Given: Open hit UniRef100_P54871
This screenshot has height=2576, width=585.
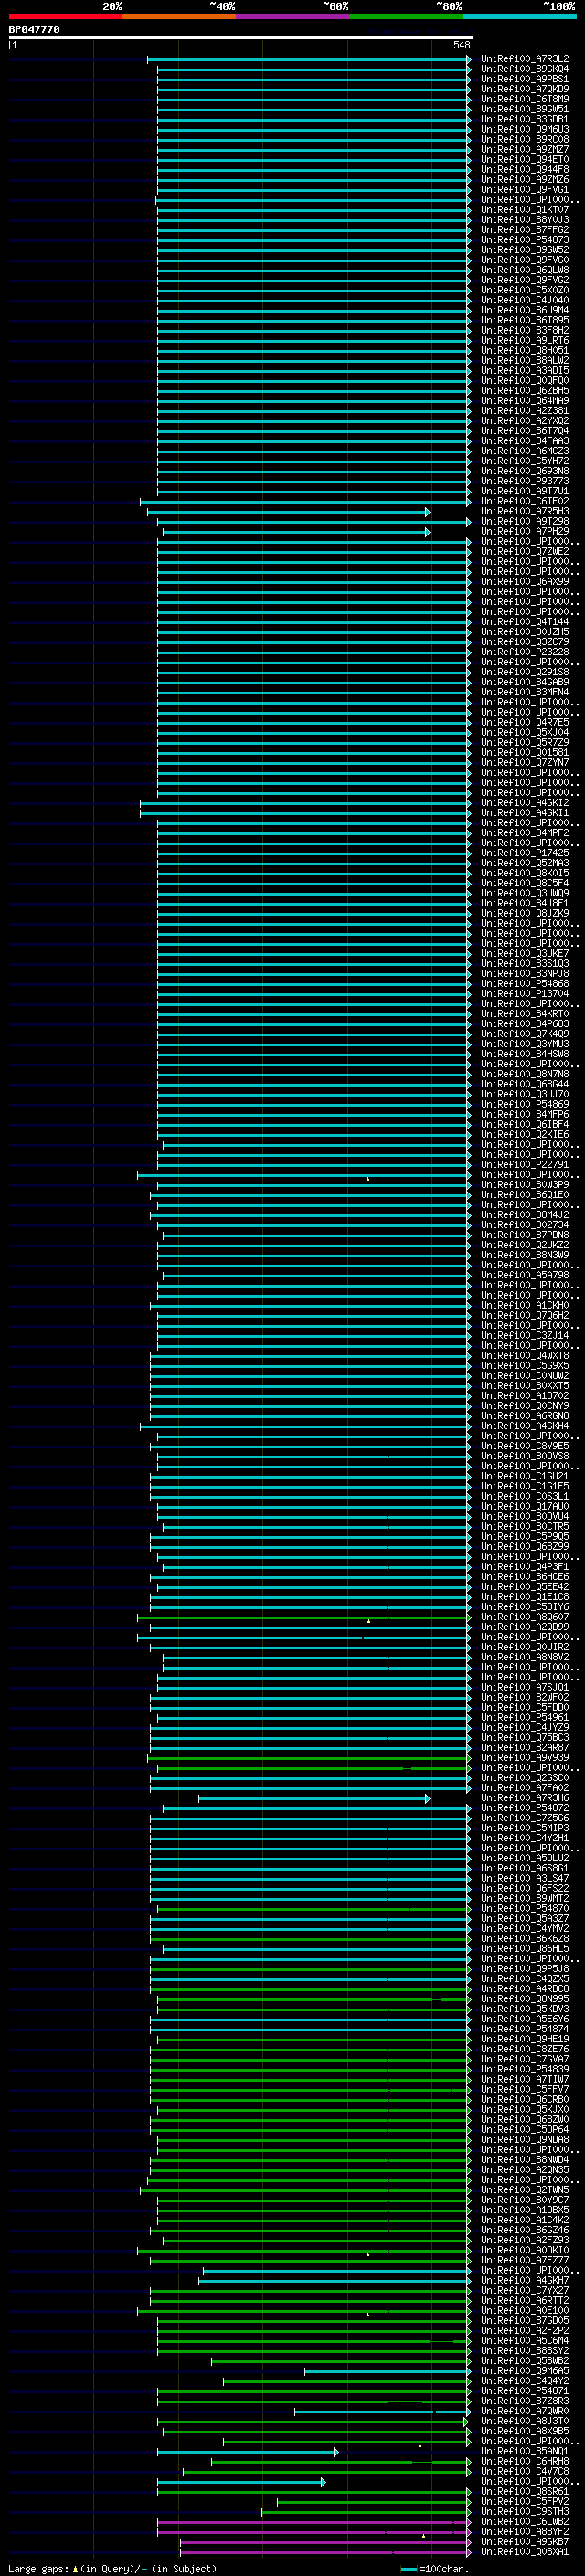Looking at the screenshot, I should (525, 2391).
